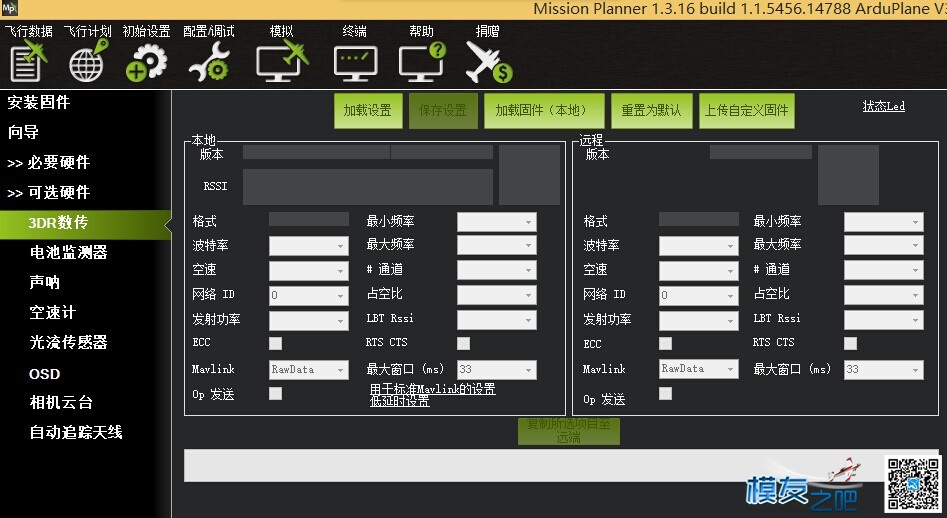Select 相机云台 sidebar item

click(x=61, y=403)
